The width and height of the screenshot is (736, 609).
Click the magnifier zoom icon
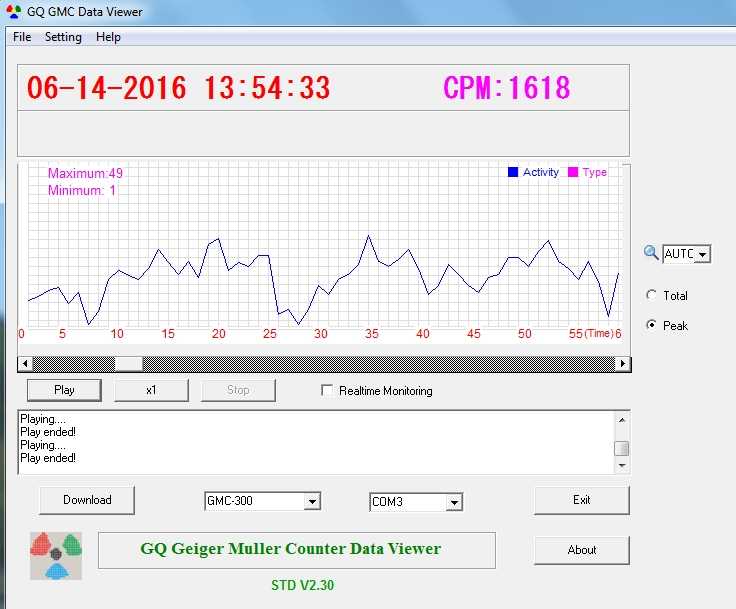(x=651, y=253)
